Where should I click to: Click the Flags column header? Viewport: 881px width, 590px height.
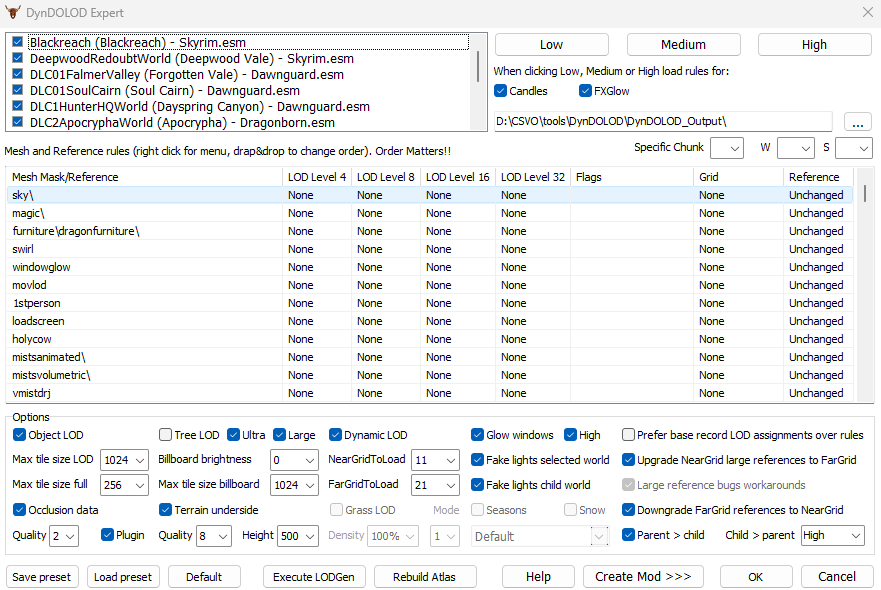pos(632,176)
